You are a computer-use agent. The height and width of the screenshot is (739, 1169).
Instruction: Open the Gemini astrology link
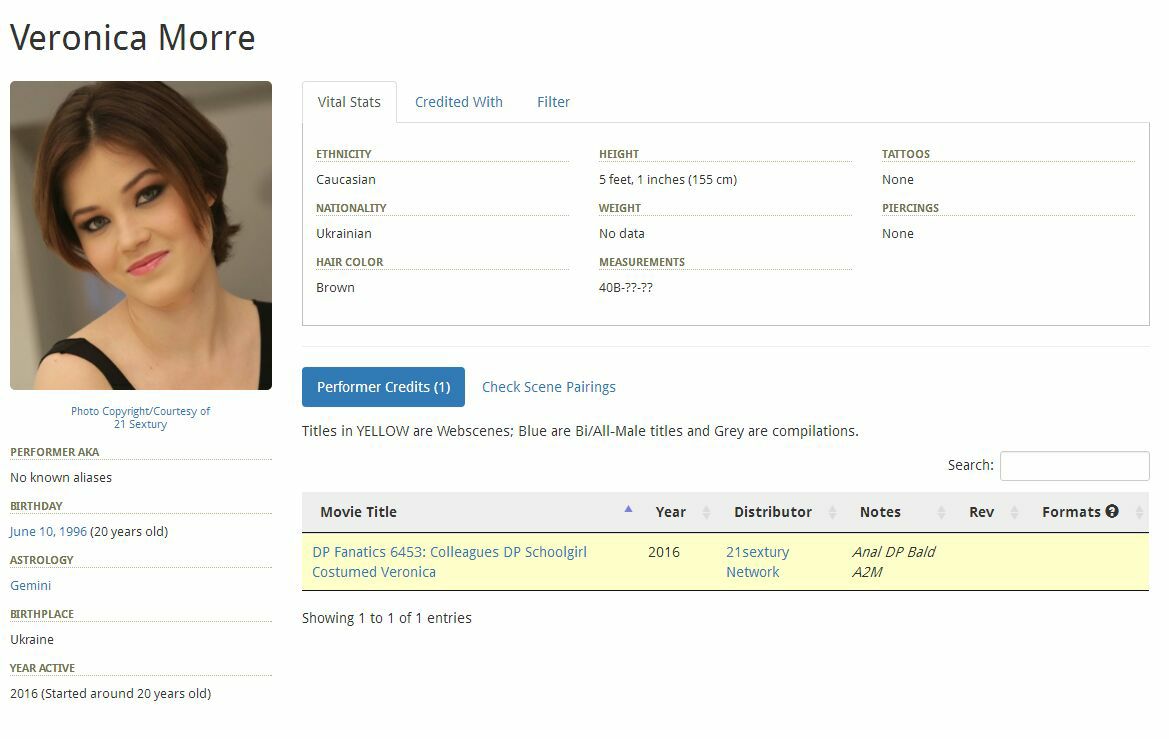click(x=31, y=585)
